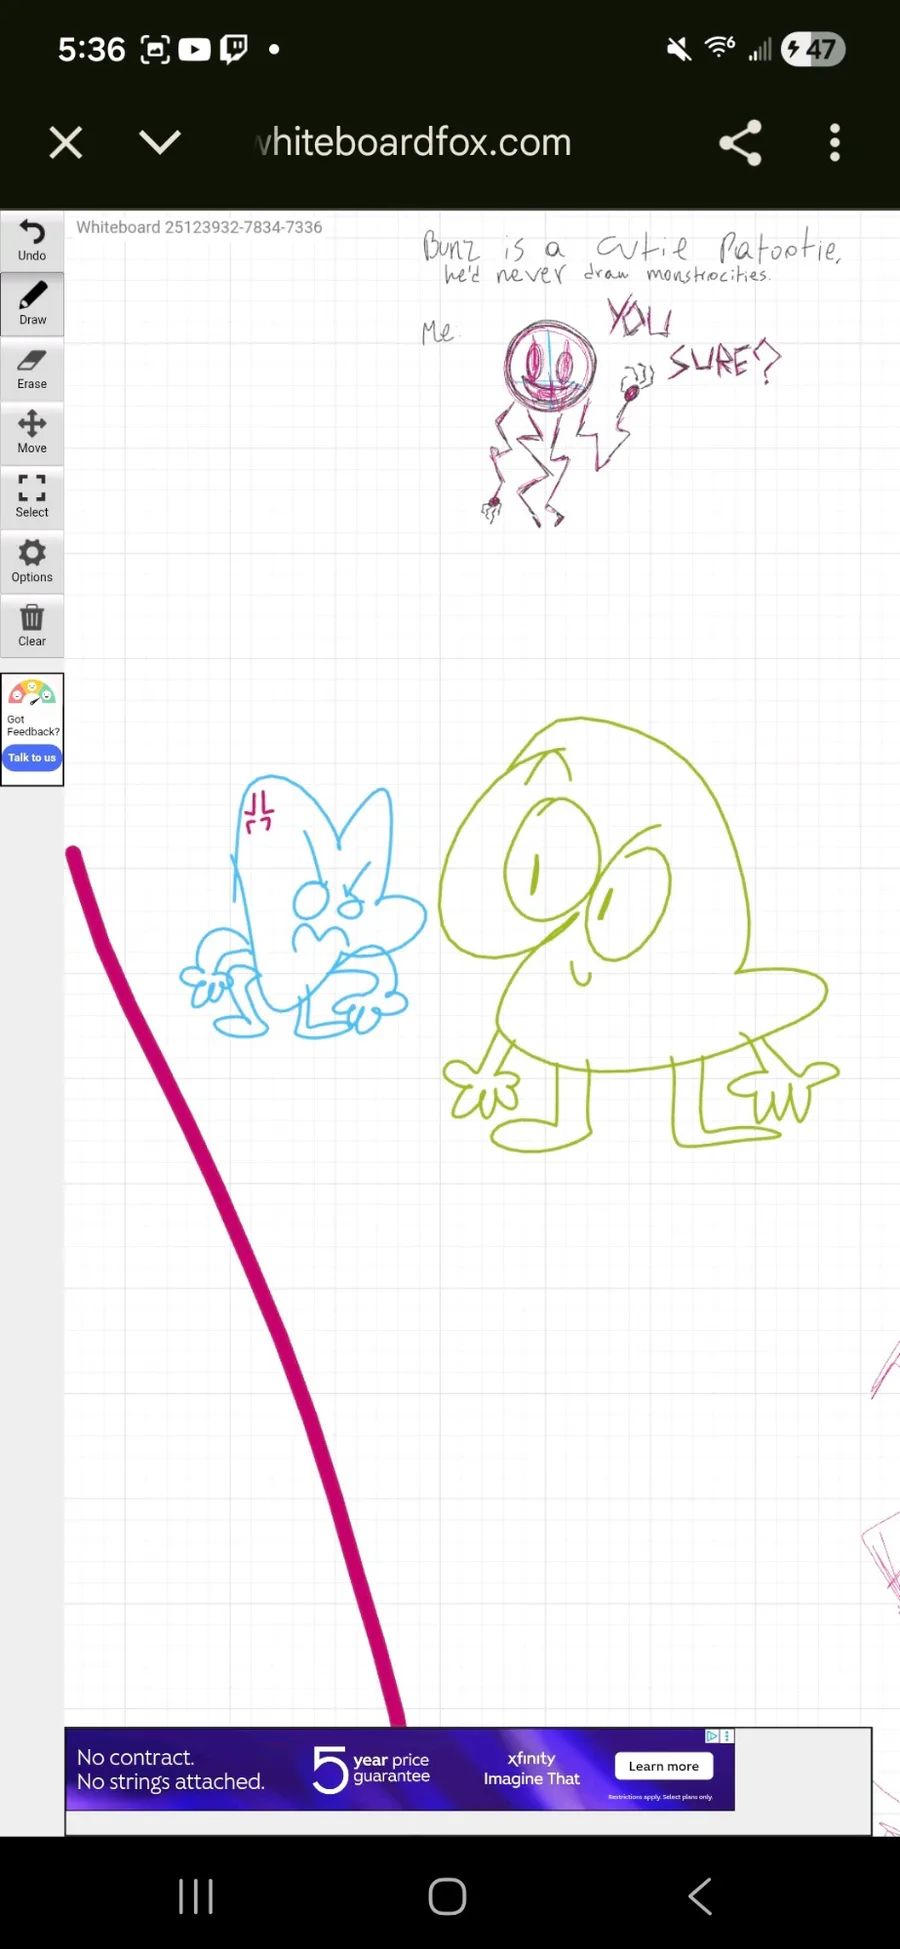Tap the 5 year price guarantee text

coord(371,1769)
